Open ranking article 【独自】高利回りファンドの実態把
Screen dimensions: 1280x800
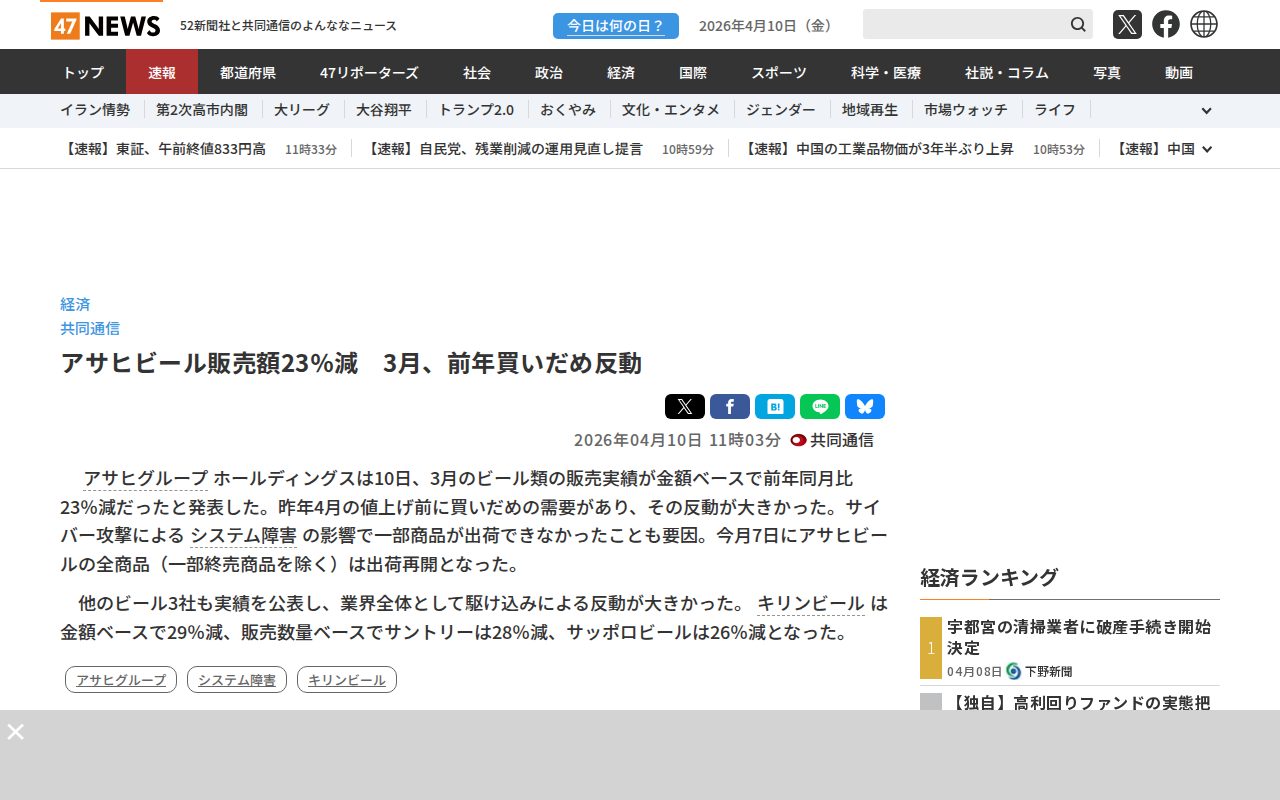1081,703
